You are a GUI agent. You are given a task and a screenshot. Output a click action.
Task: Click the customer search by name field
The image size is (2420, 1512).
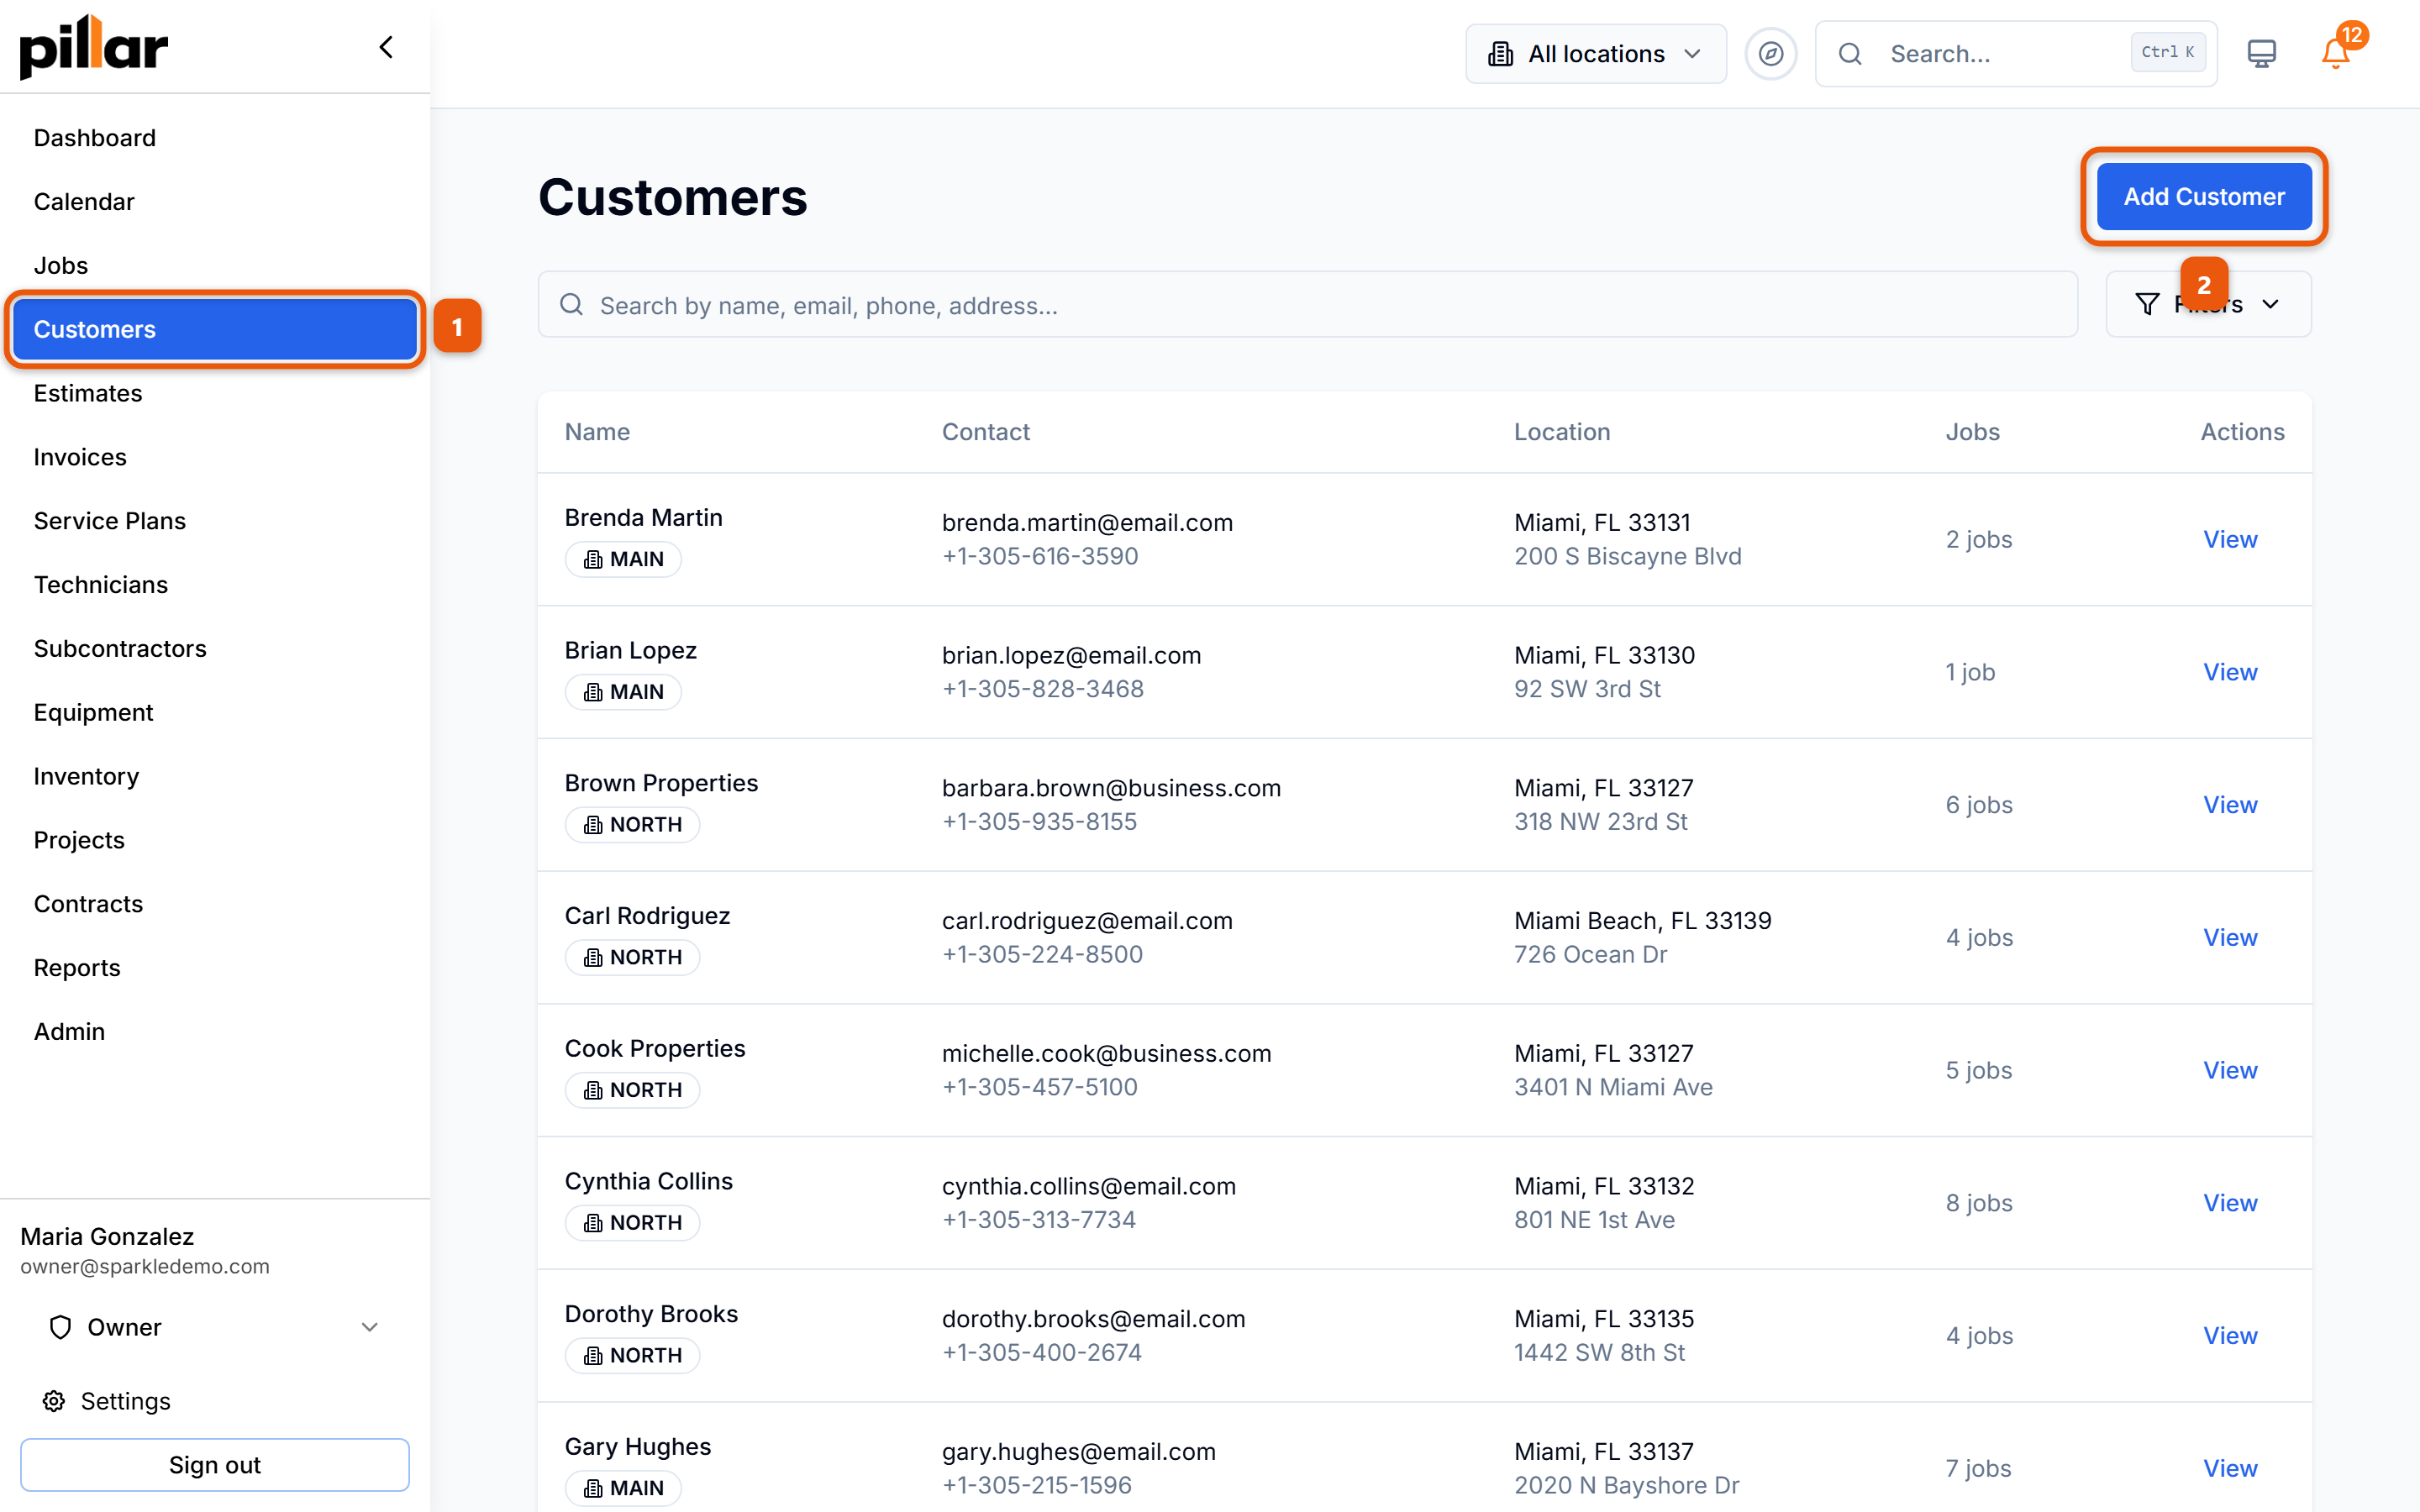(1307, 304)
